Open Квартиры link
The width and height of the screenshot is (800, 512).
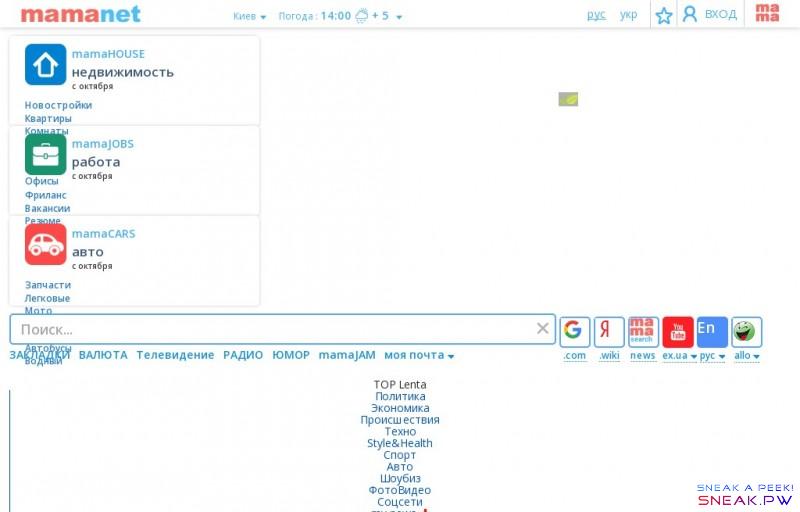(48, 118)
